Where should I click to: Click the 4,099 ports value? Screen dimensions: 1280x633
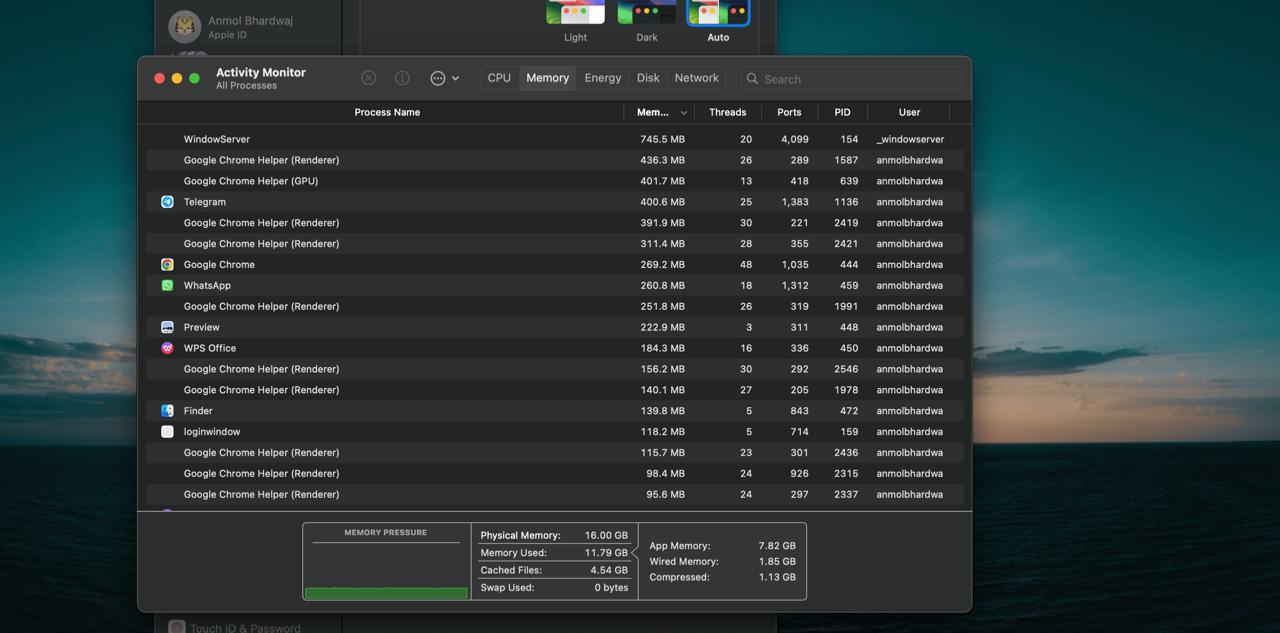click(x=795, y=139)
